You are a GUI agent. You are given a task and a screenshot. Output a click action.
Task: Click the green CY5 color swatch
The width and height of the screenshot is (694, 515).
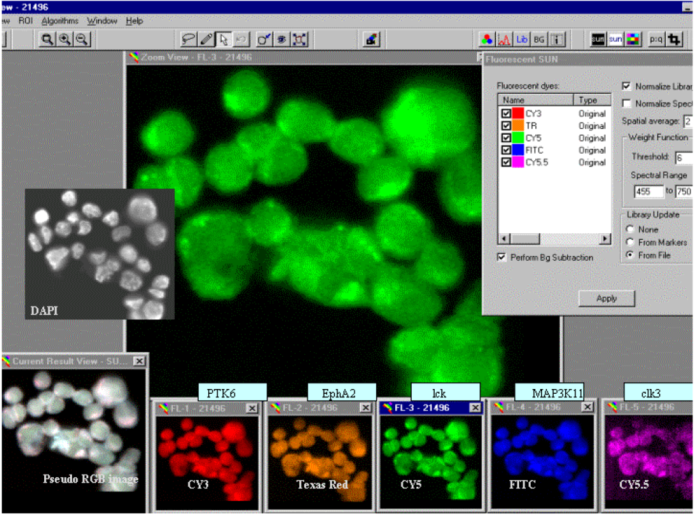click(518, 138)
